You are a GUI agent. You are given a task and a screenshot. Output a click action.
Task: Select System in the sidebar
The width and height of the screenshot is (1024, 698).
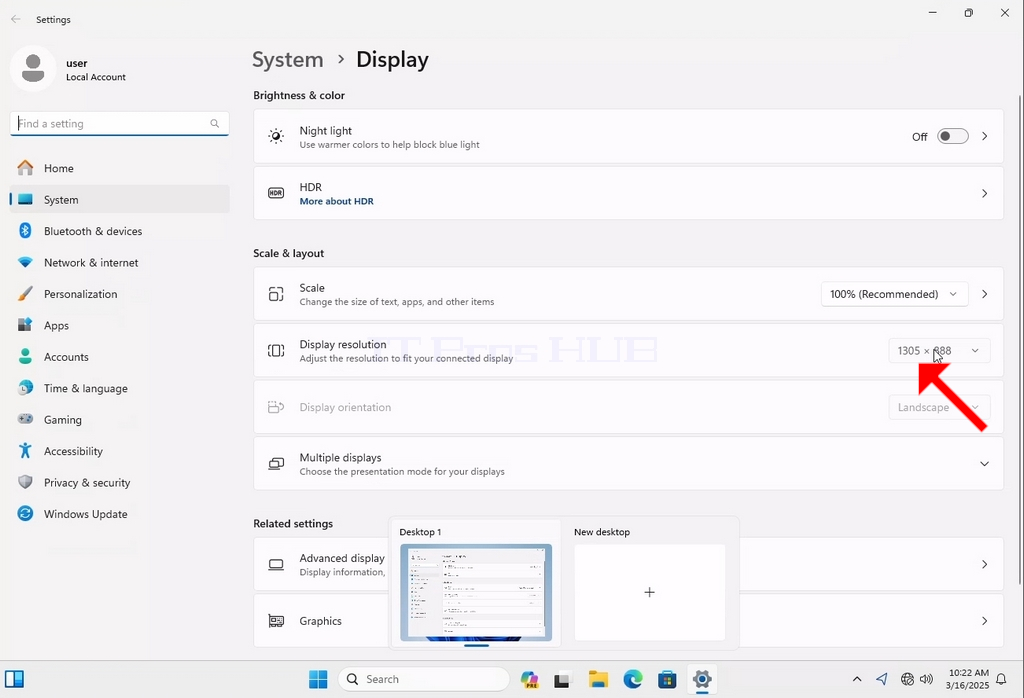(x=120, y=200)
